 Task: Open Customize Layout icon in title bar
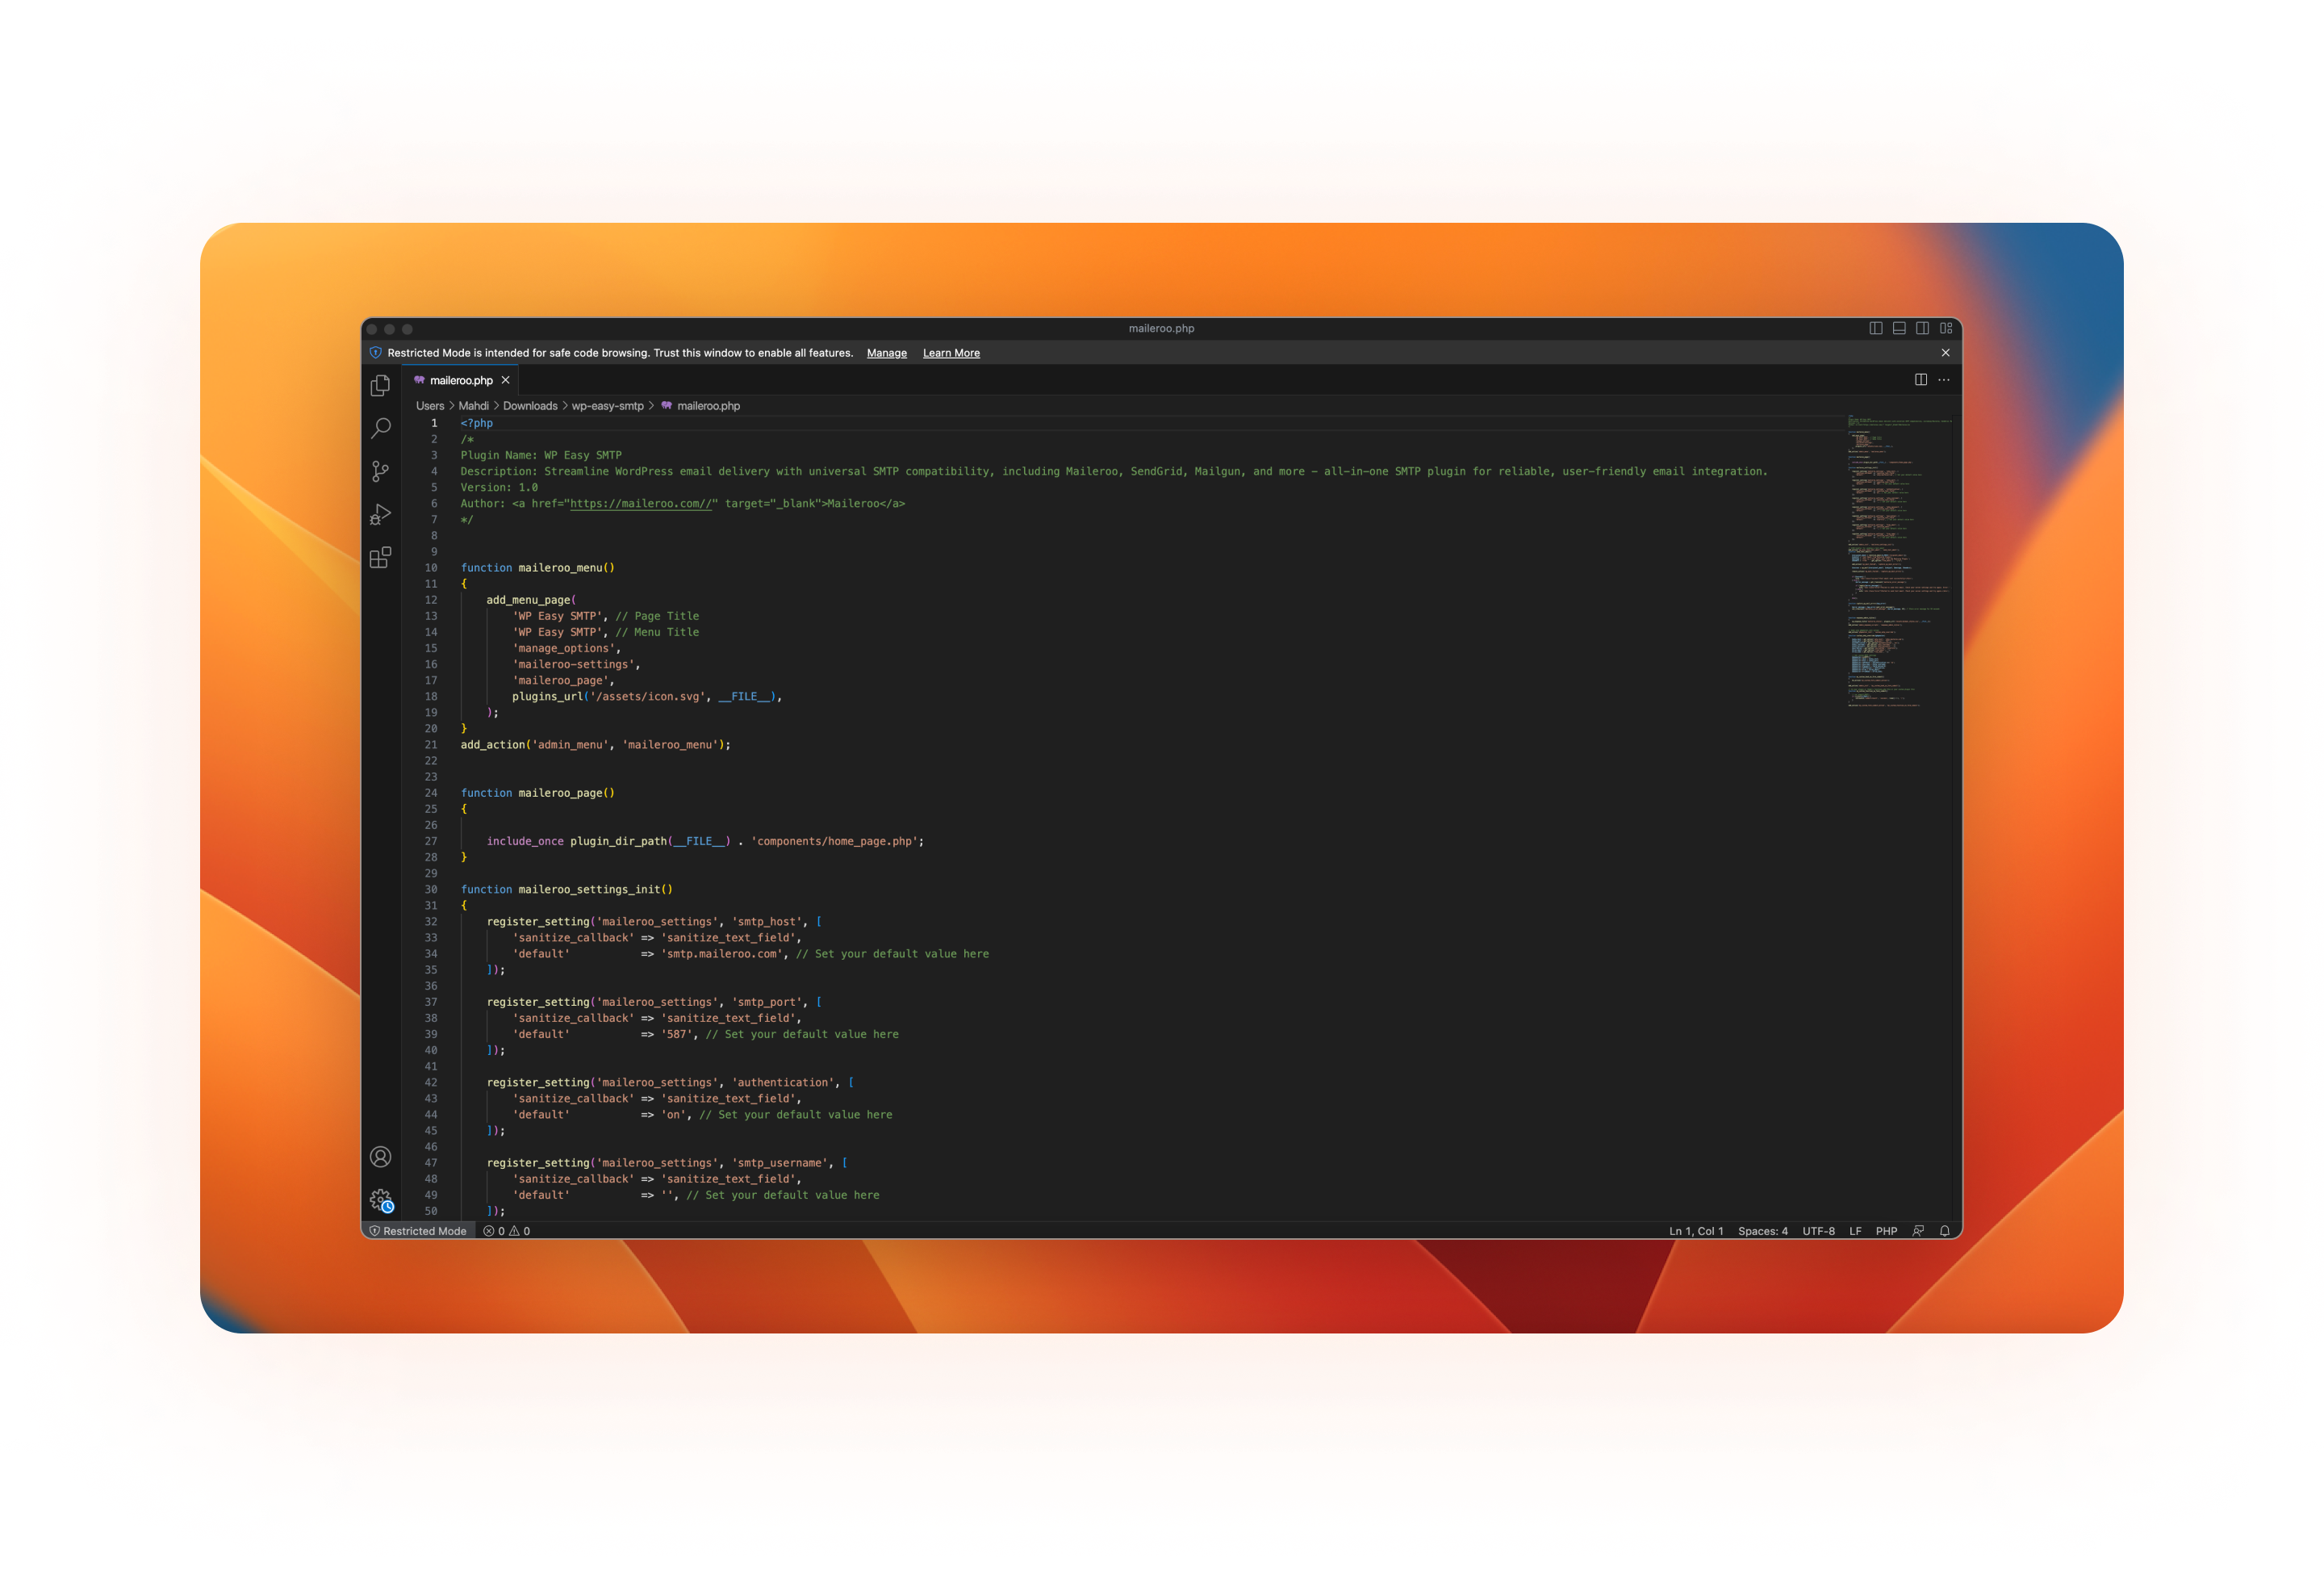click(1946, 328)
